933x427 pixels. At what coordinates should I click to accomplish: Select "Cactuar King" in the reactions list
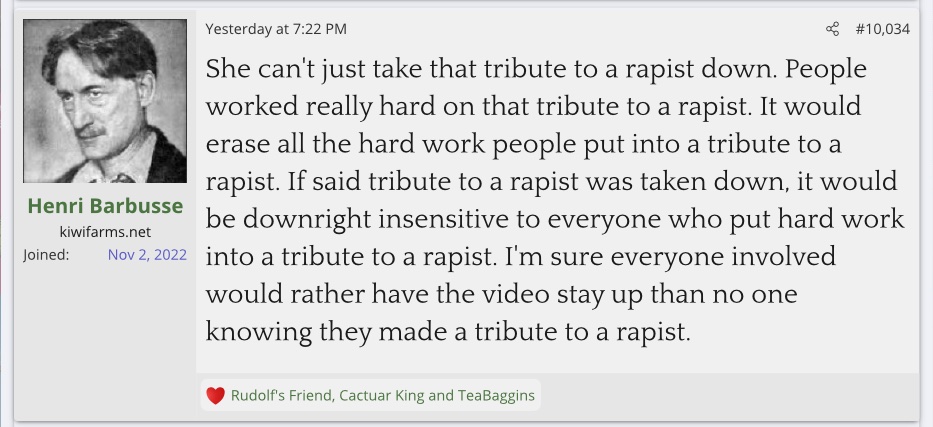(381, 395)
